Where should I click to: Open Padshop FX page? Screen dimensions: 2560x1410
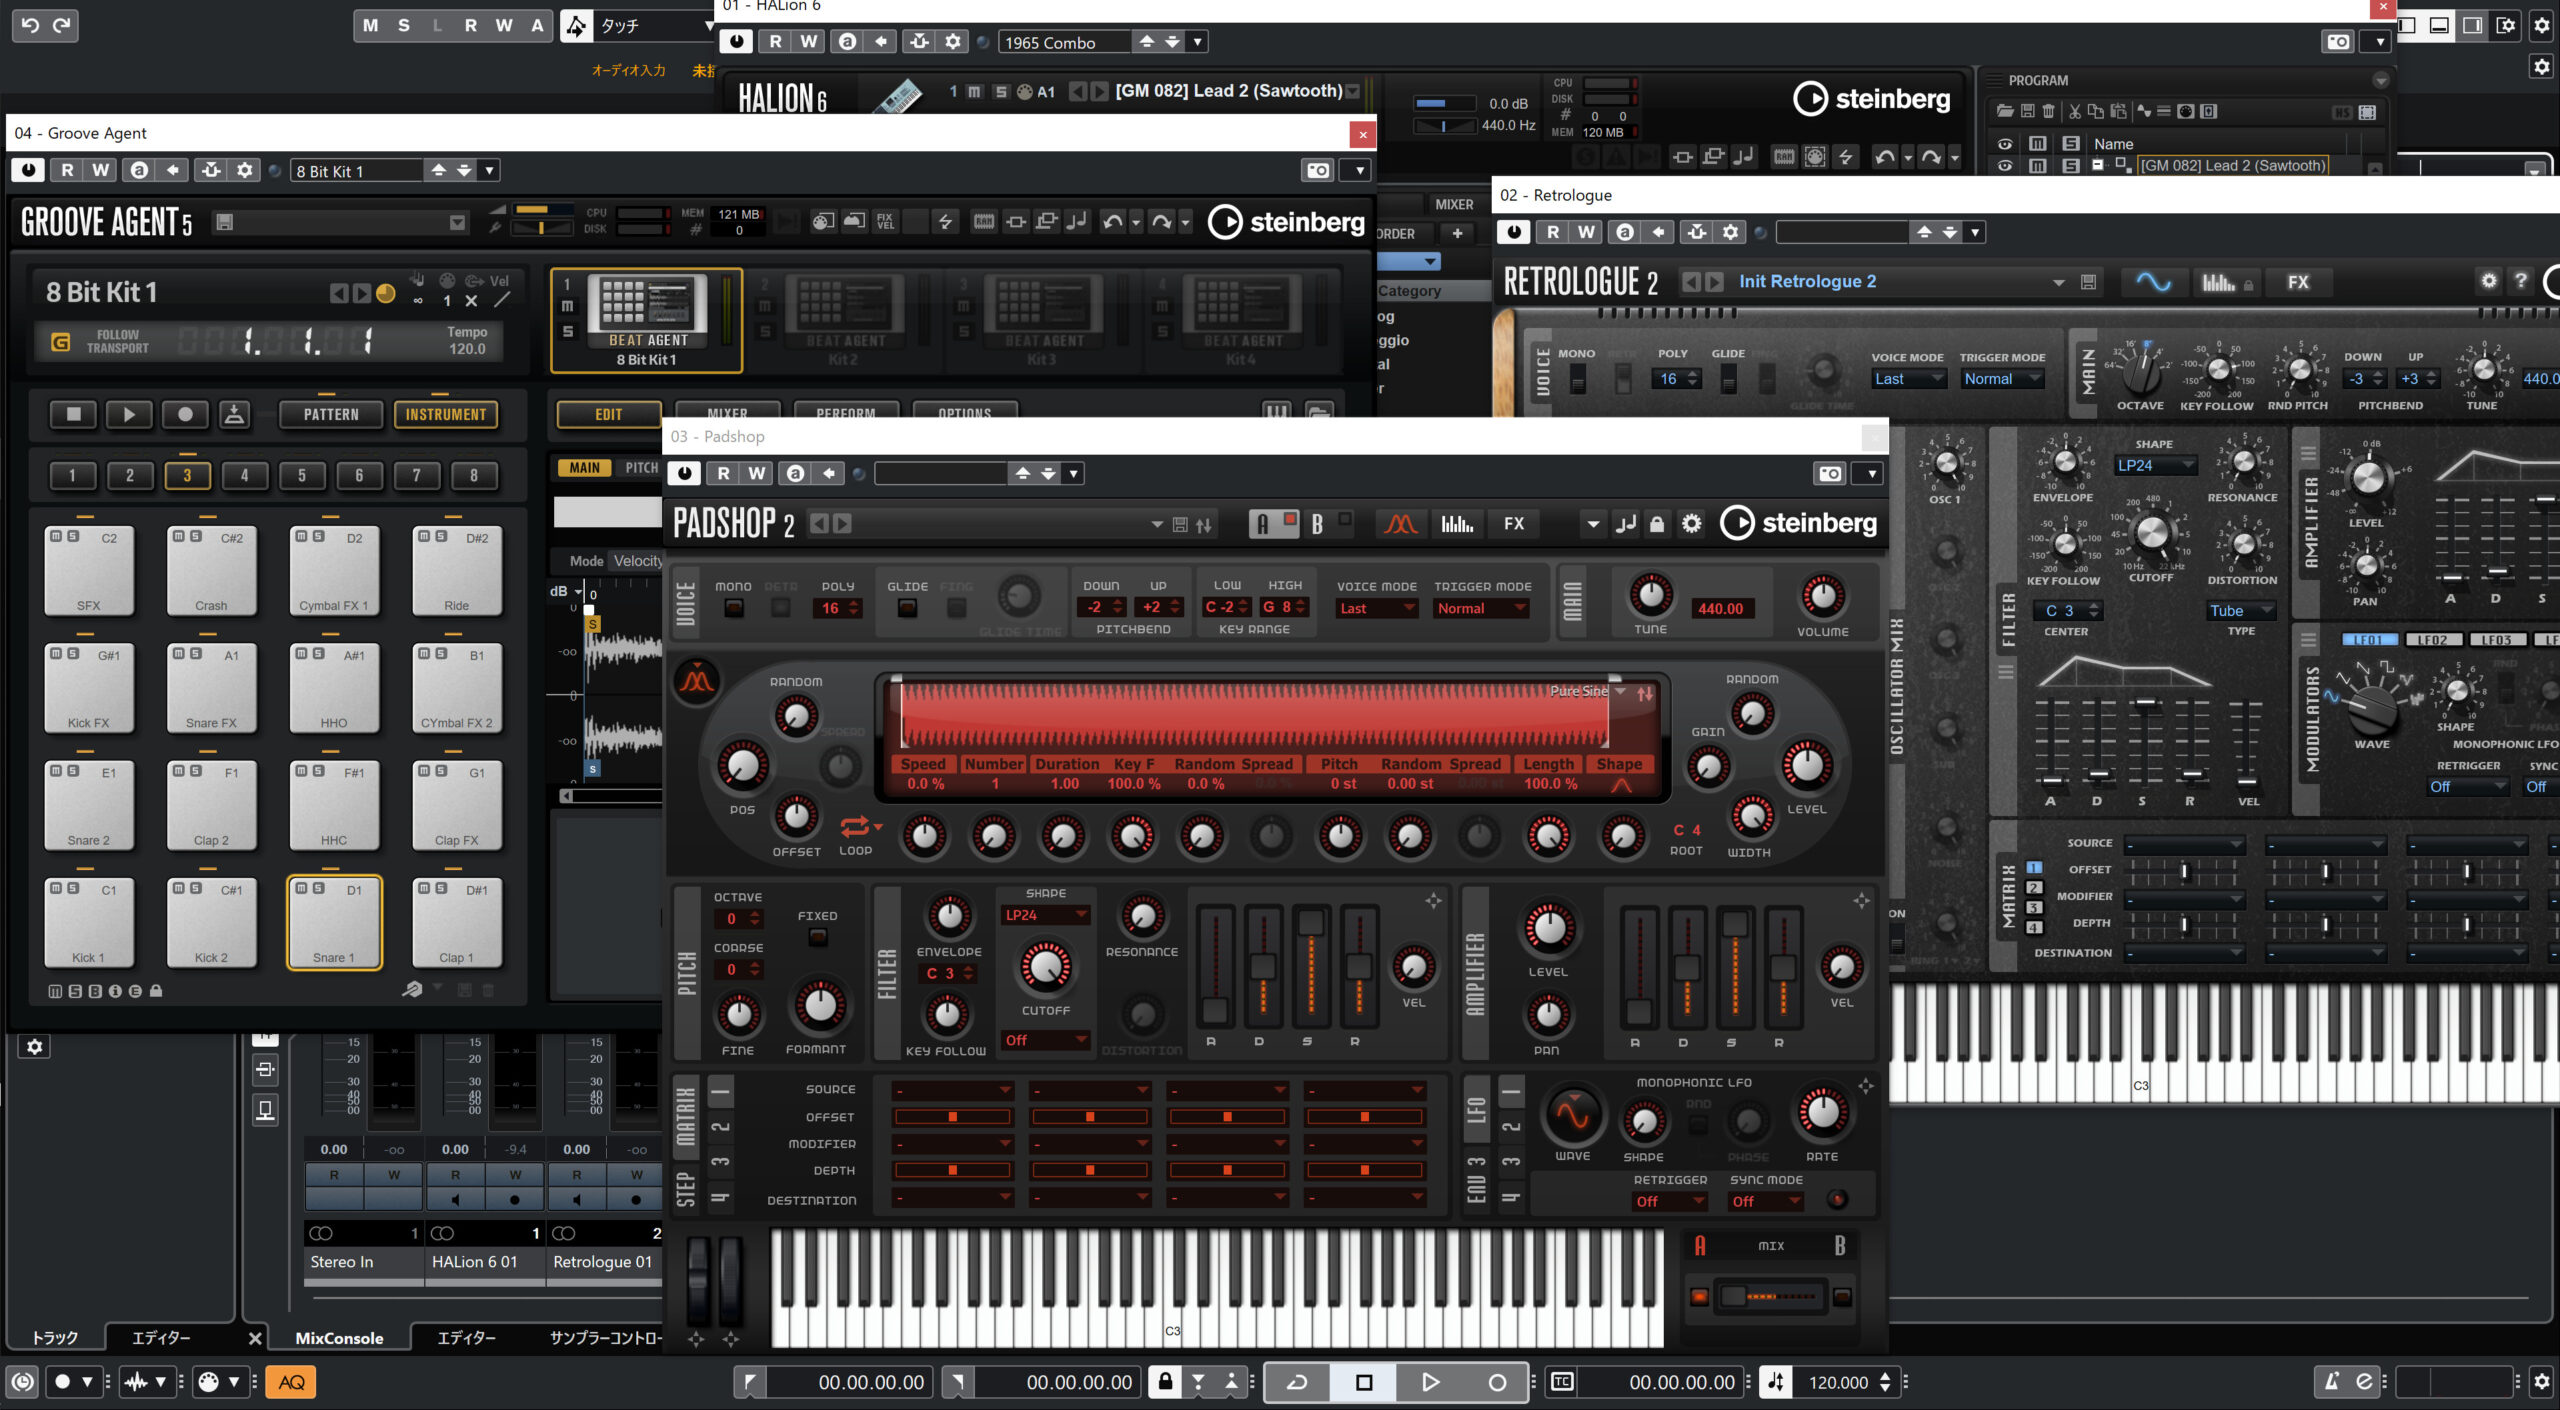pyautogui.click(x=1514, y=523)
